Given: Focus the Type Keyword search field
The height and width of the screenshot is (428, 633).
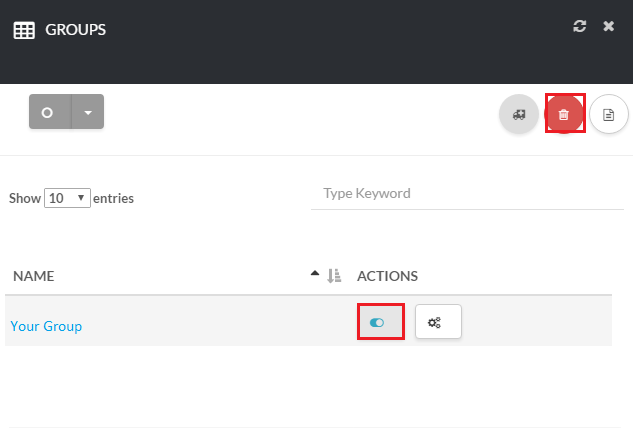Looking at the screenshot, I should coord(467,193).
